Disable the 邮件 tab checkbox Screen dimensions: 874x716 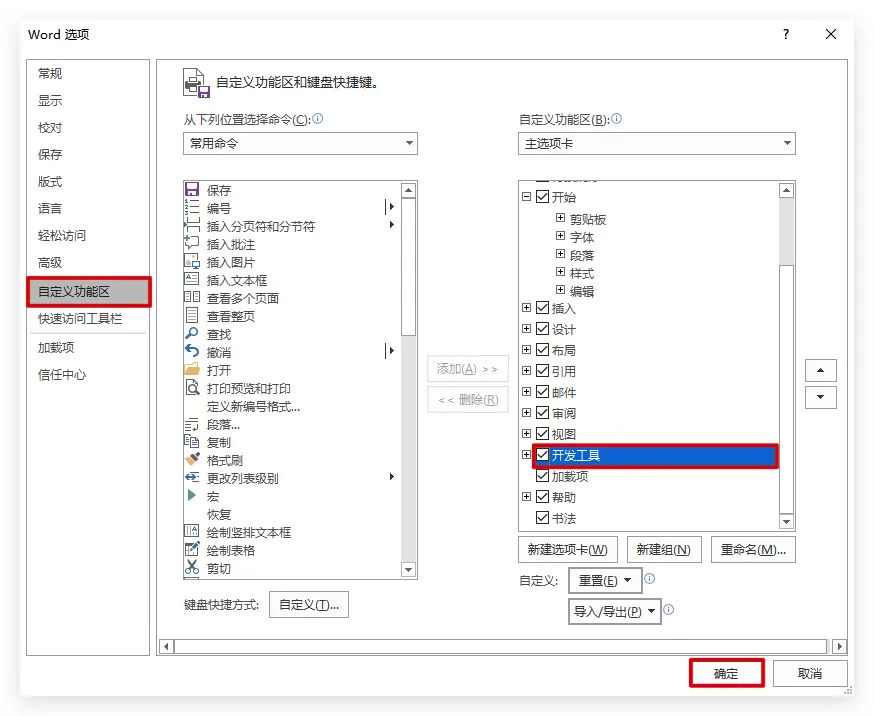(543, 392)
